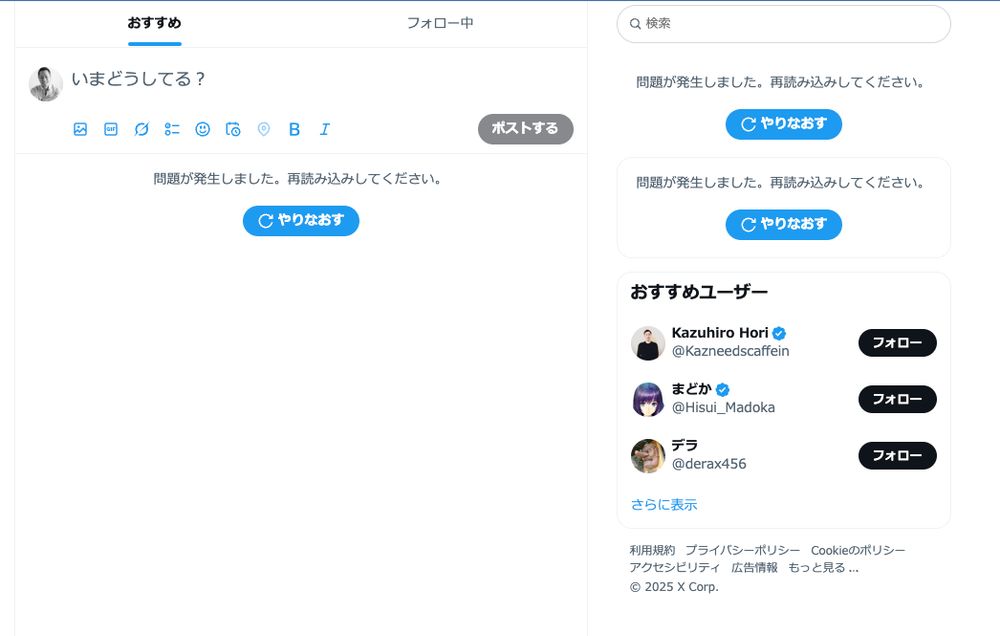
Task: Click the media/image upload icon
Action: coord(82,129)
